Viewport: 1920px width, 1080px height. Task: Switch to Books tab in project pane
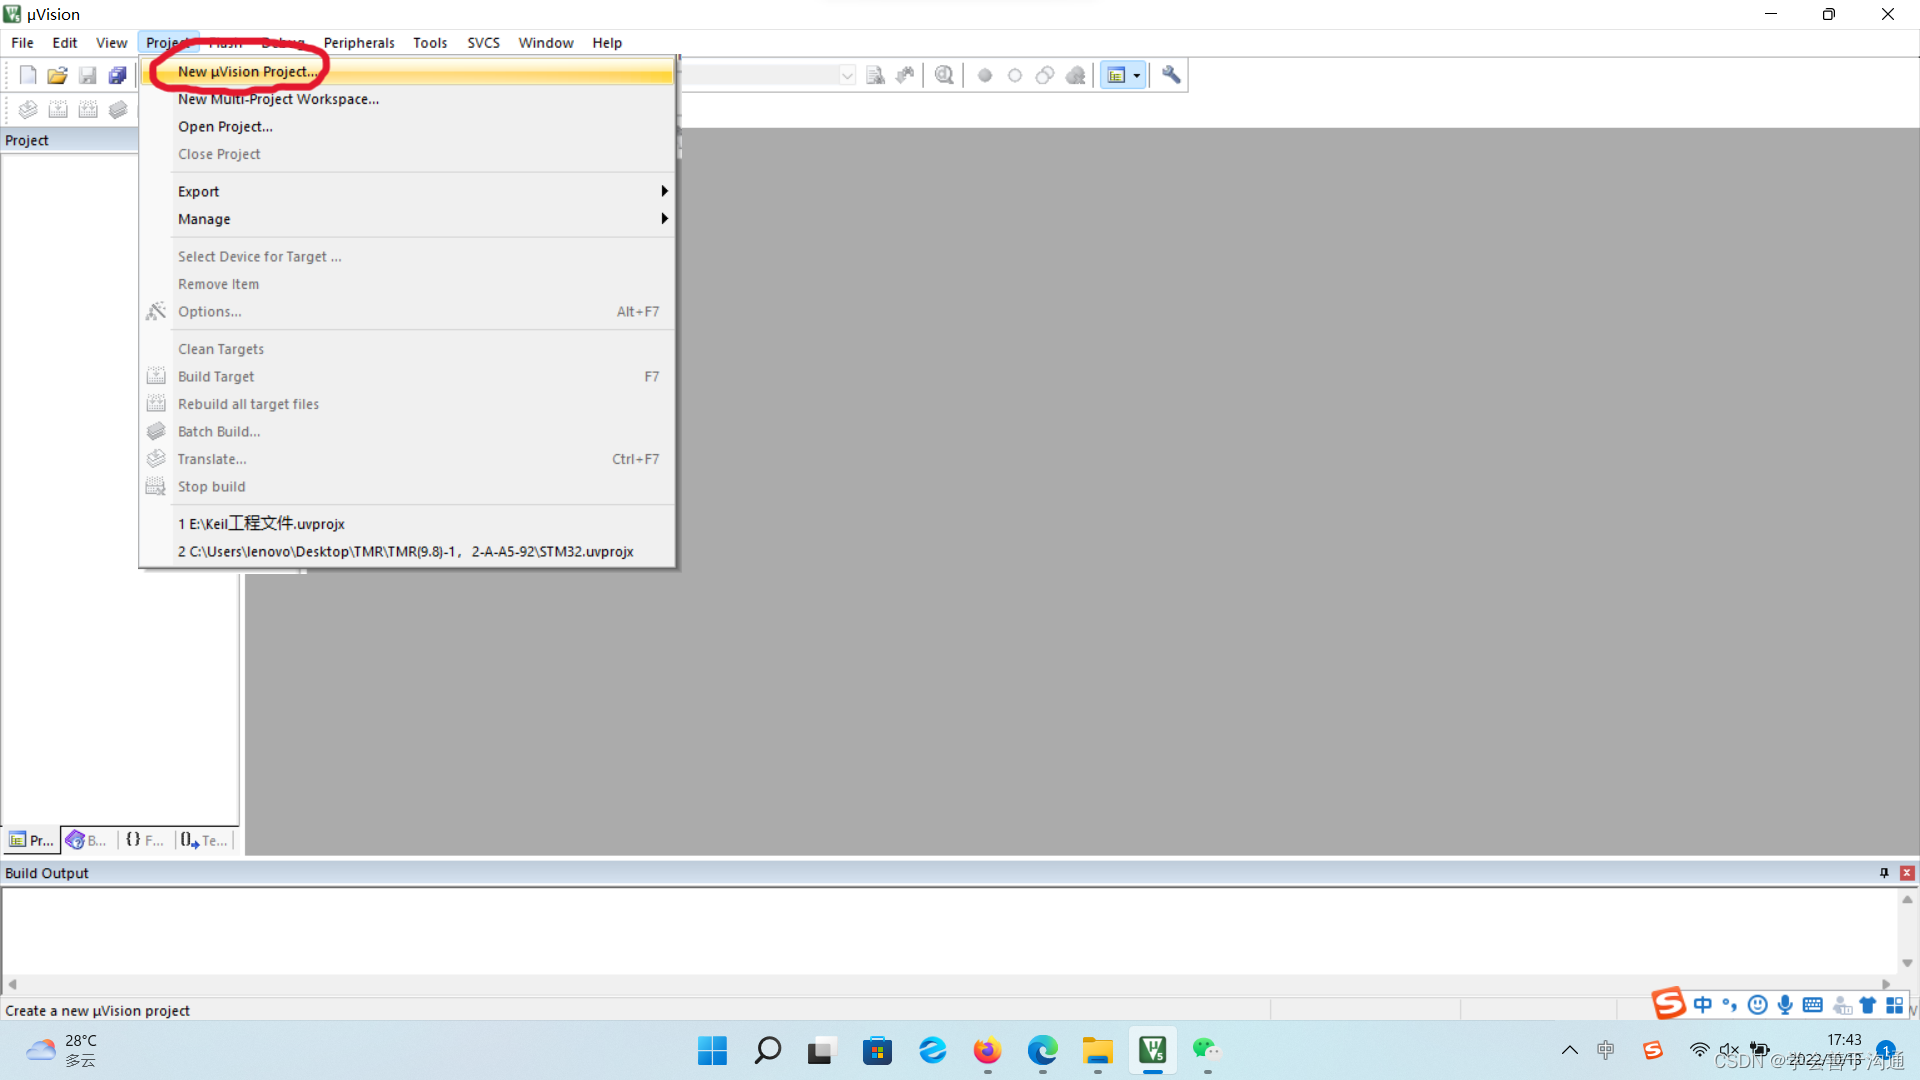pyautogui.click(x=87, y=840)
